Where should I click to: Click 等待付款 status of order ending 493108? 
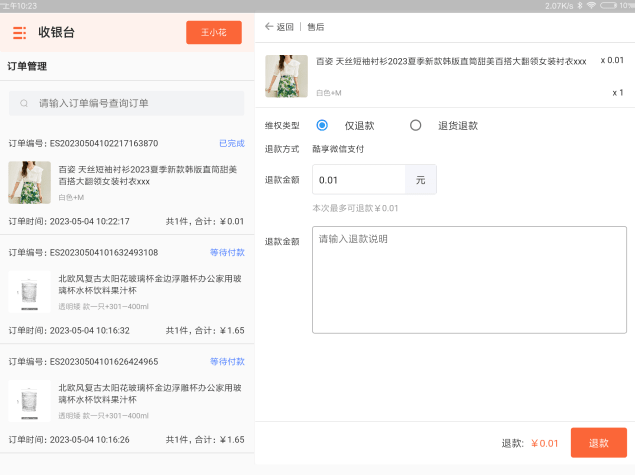[227, 253]
